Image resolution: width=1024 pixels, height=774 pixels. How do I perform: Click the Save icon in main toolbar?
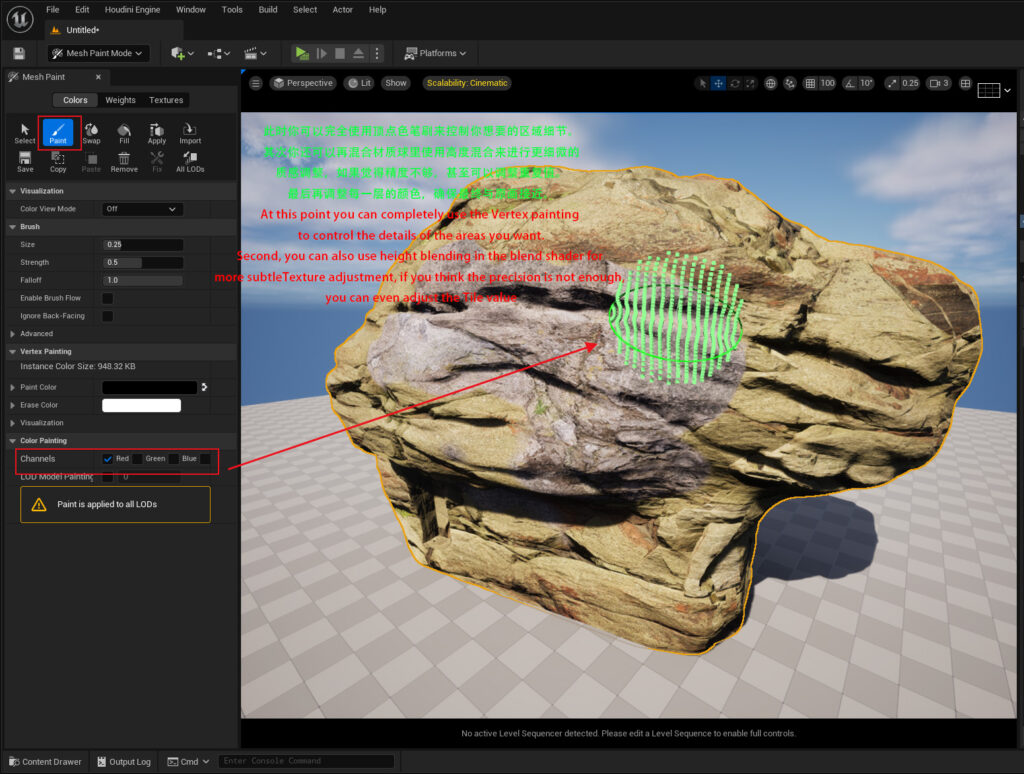coord(19,53)
